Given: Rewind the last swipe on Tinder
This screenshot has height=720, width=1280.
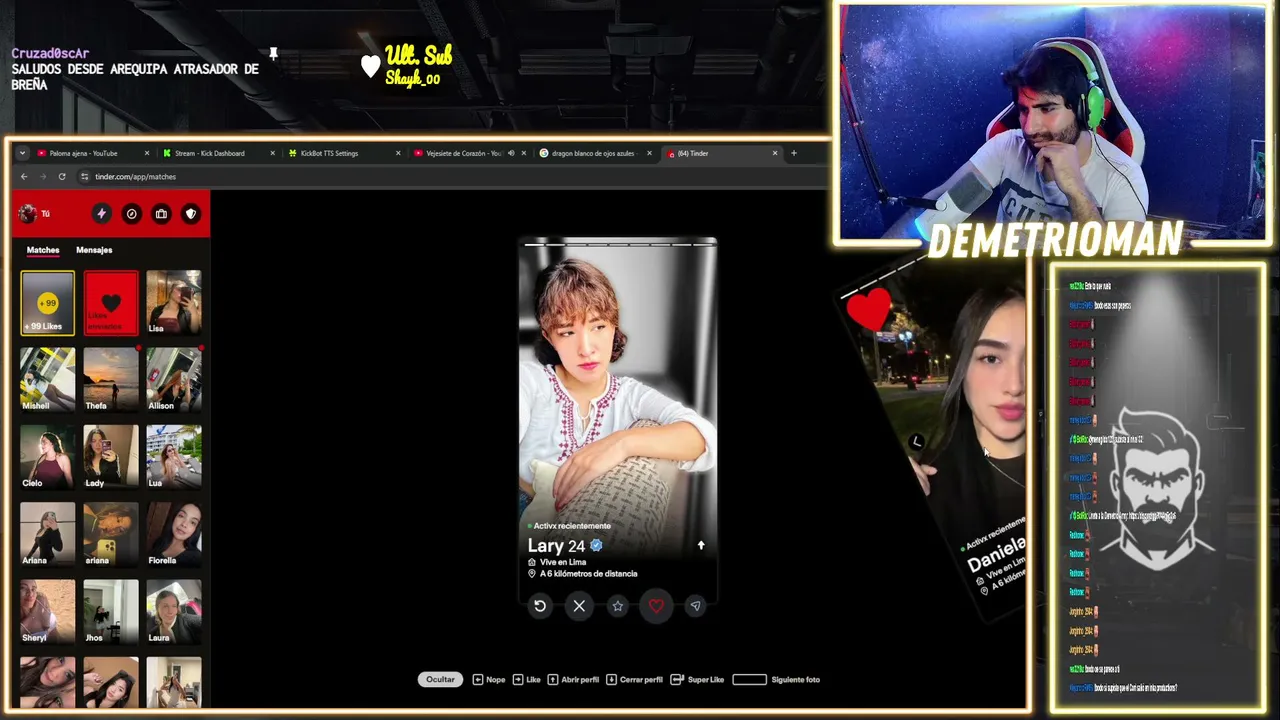Looking at the screenshot, I should (x=540, y=606).
